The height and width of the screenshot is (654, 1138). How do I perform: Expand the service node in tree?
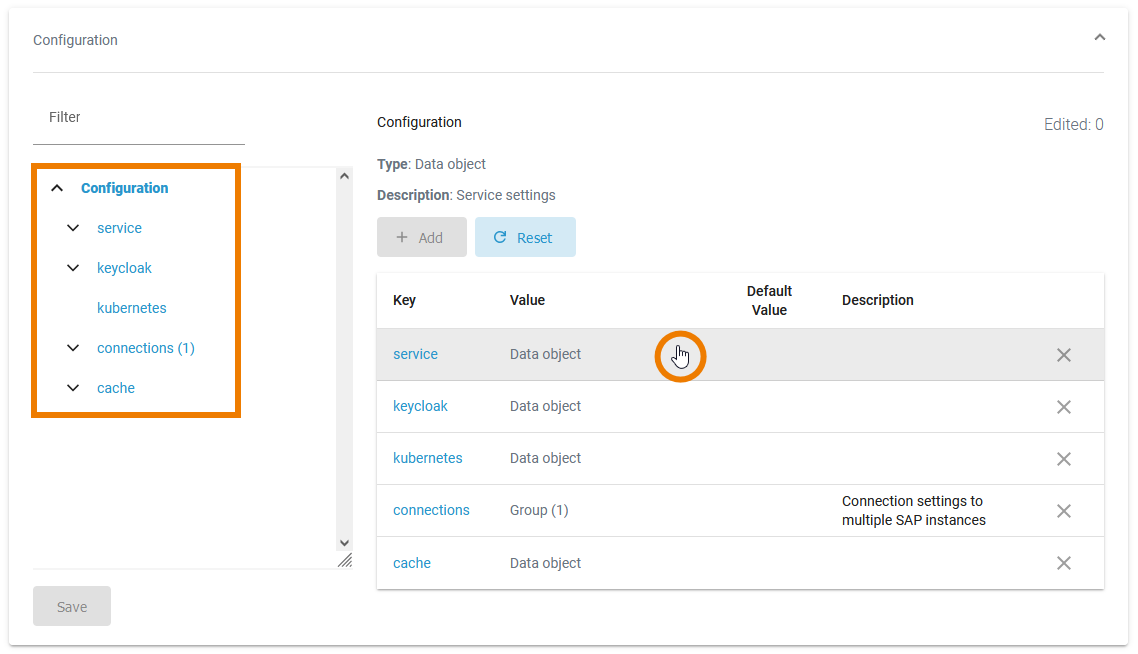pos(73,228)
